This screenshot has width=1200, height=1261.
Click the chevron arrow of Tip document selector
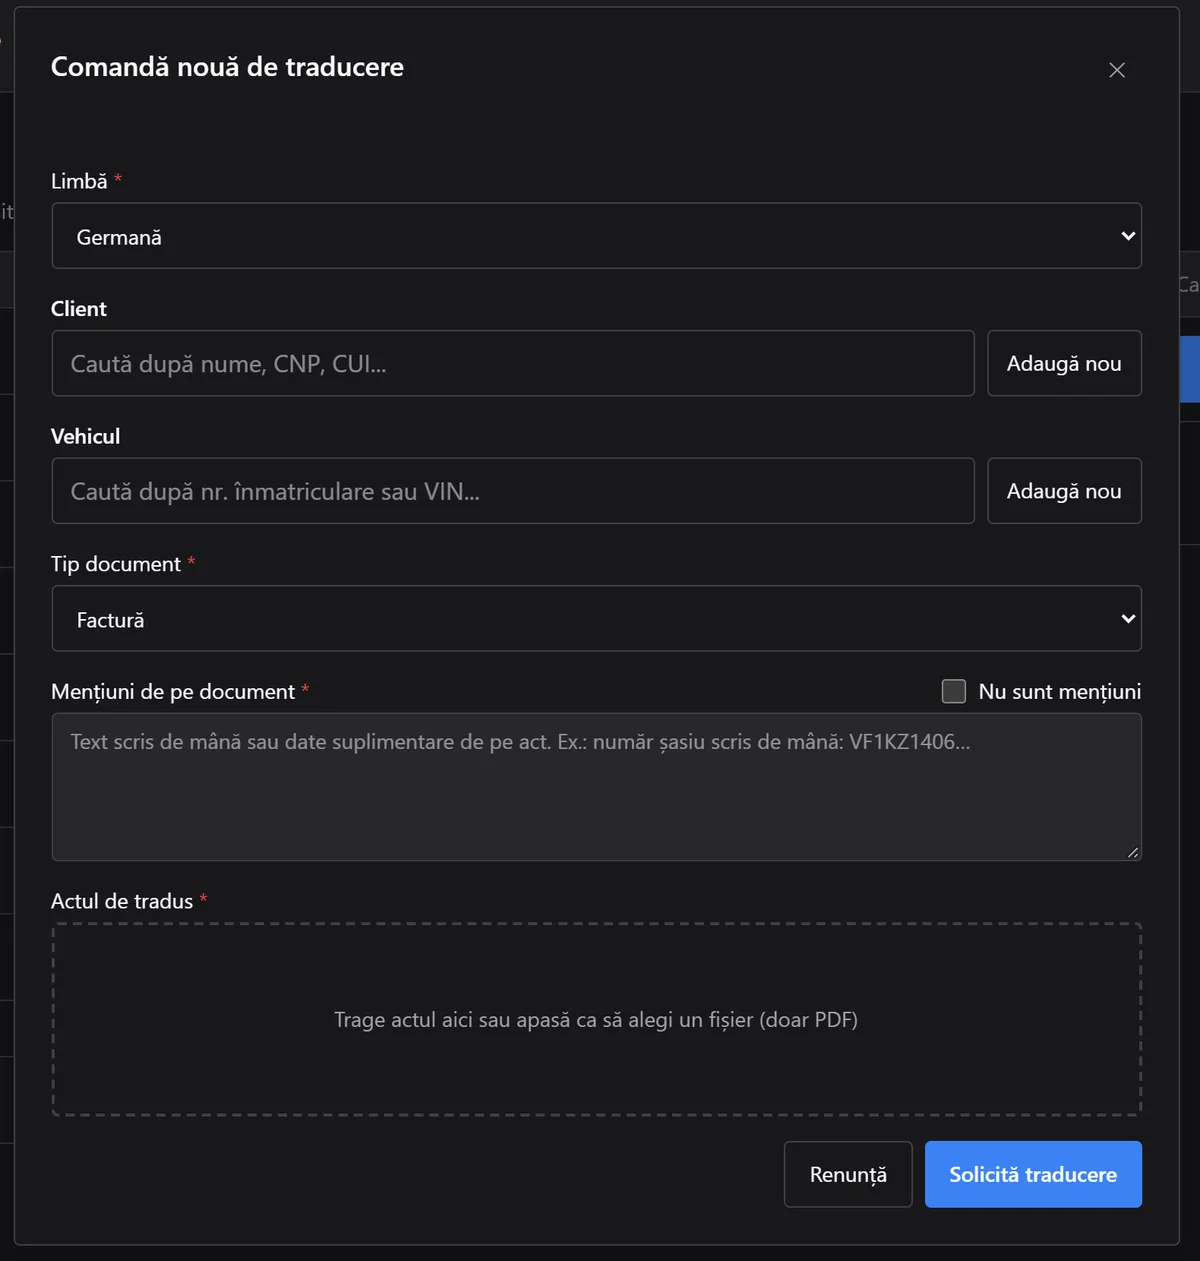click(x=1128, y=619)
